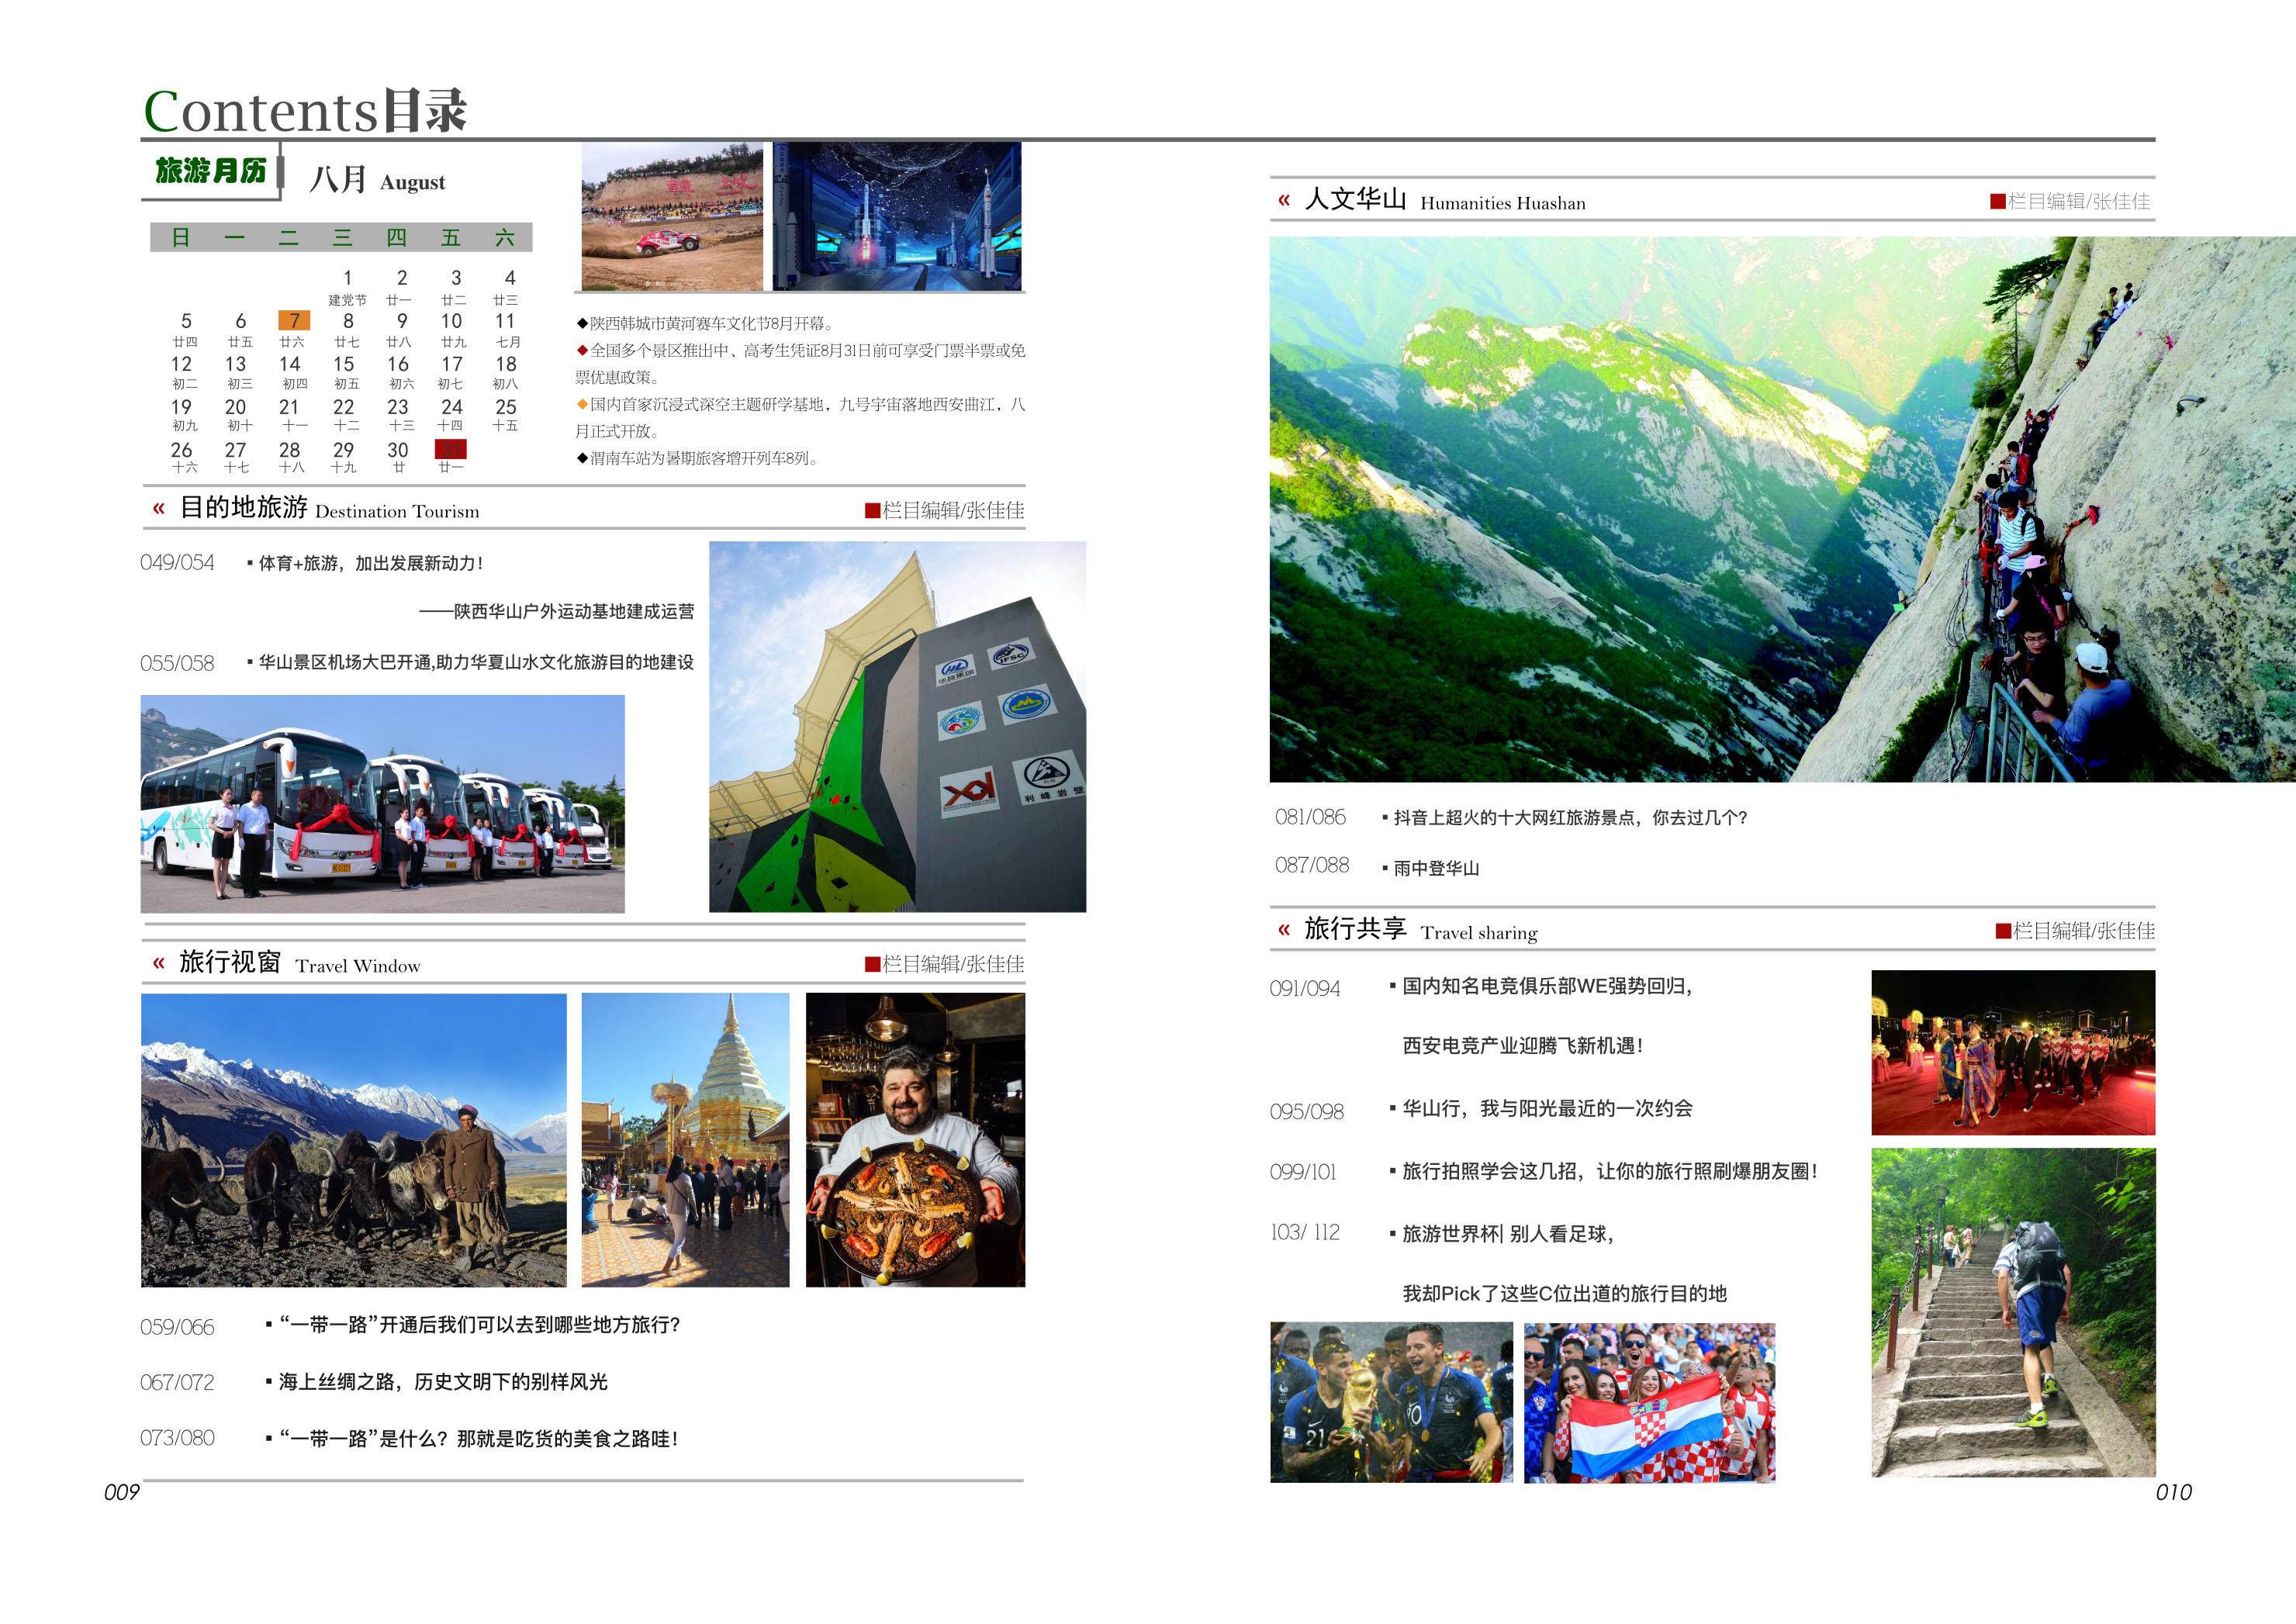Open entry 049/054 体育+旅游 article title
This screenshot has width=2296, height=1624.
point(371,563)
